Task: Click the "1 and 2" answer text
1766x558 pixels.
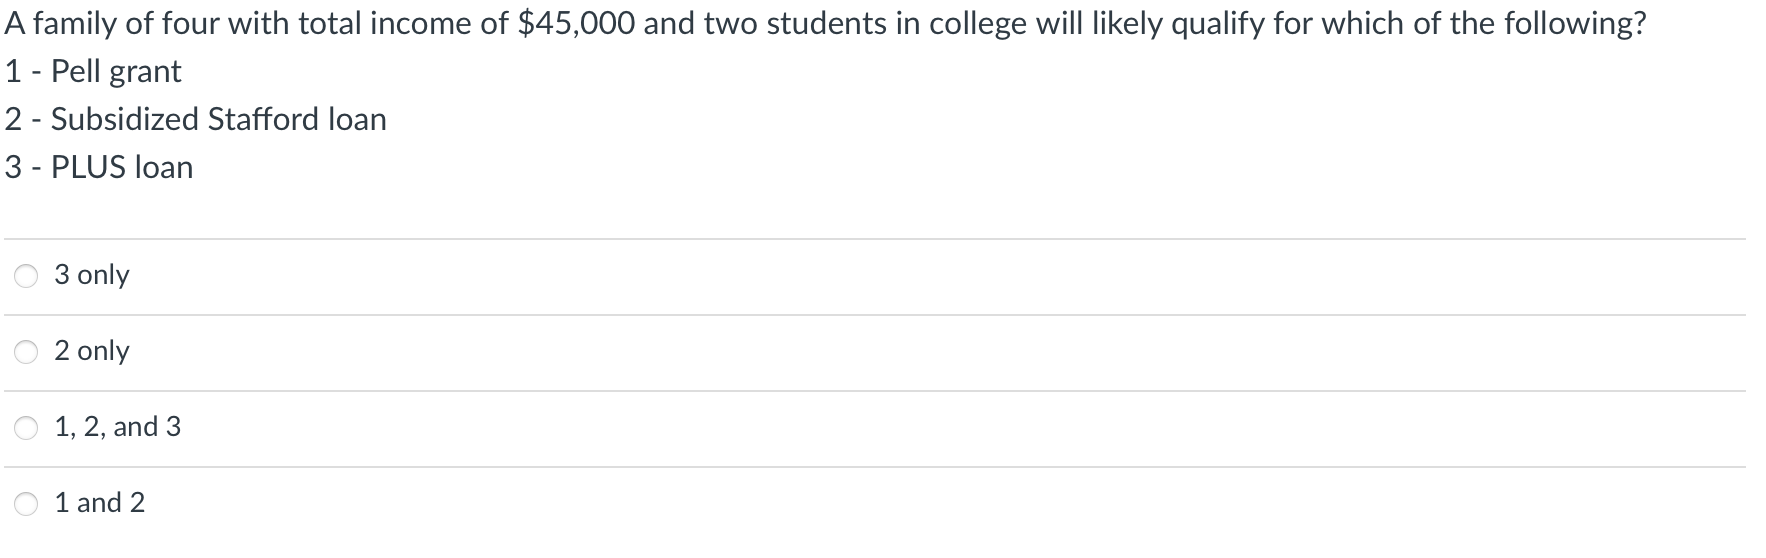Action: (x=100, y=503)
